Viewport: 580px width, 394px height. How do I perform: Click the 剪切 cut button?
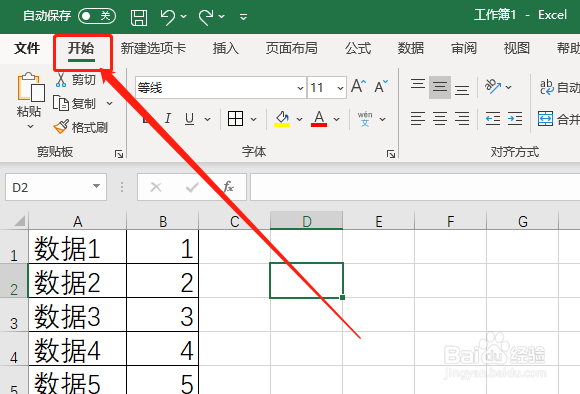(76, 80)
